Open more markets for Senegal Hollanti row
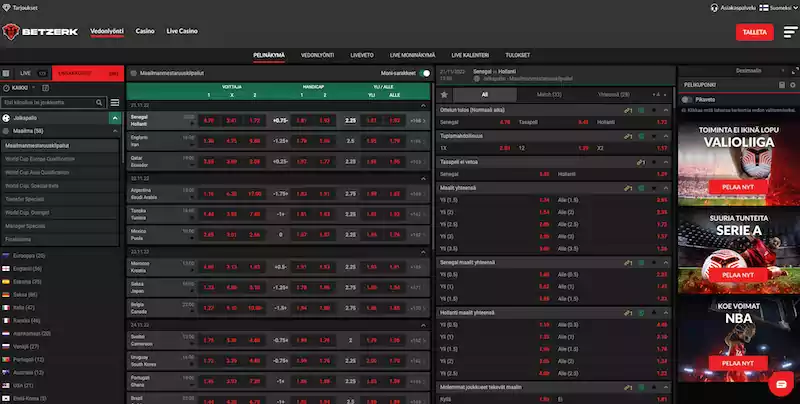This screenshot has height=404, width=800. click(x=418, y=121)
